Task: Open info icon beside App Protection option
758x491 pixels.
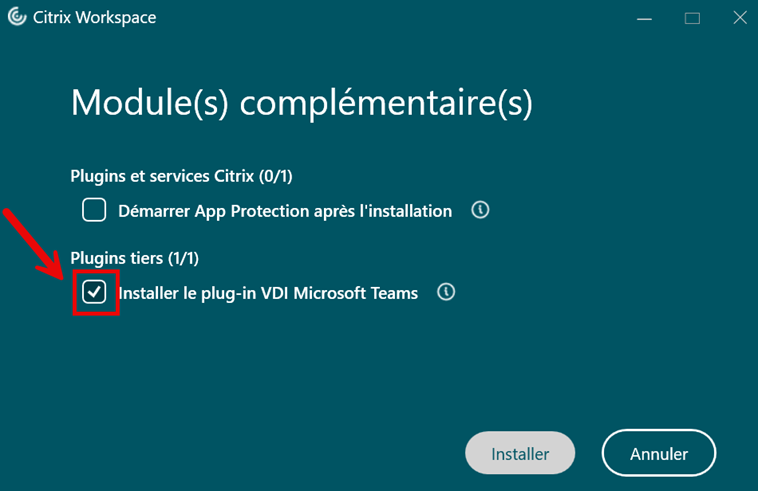Action: 480,210
